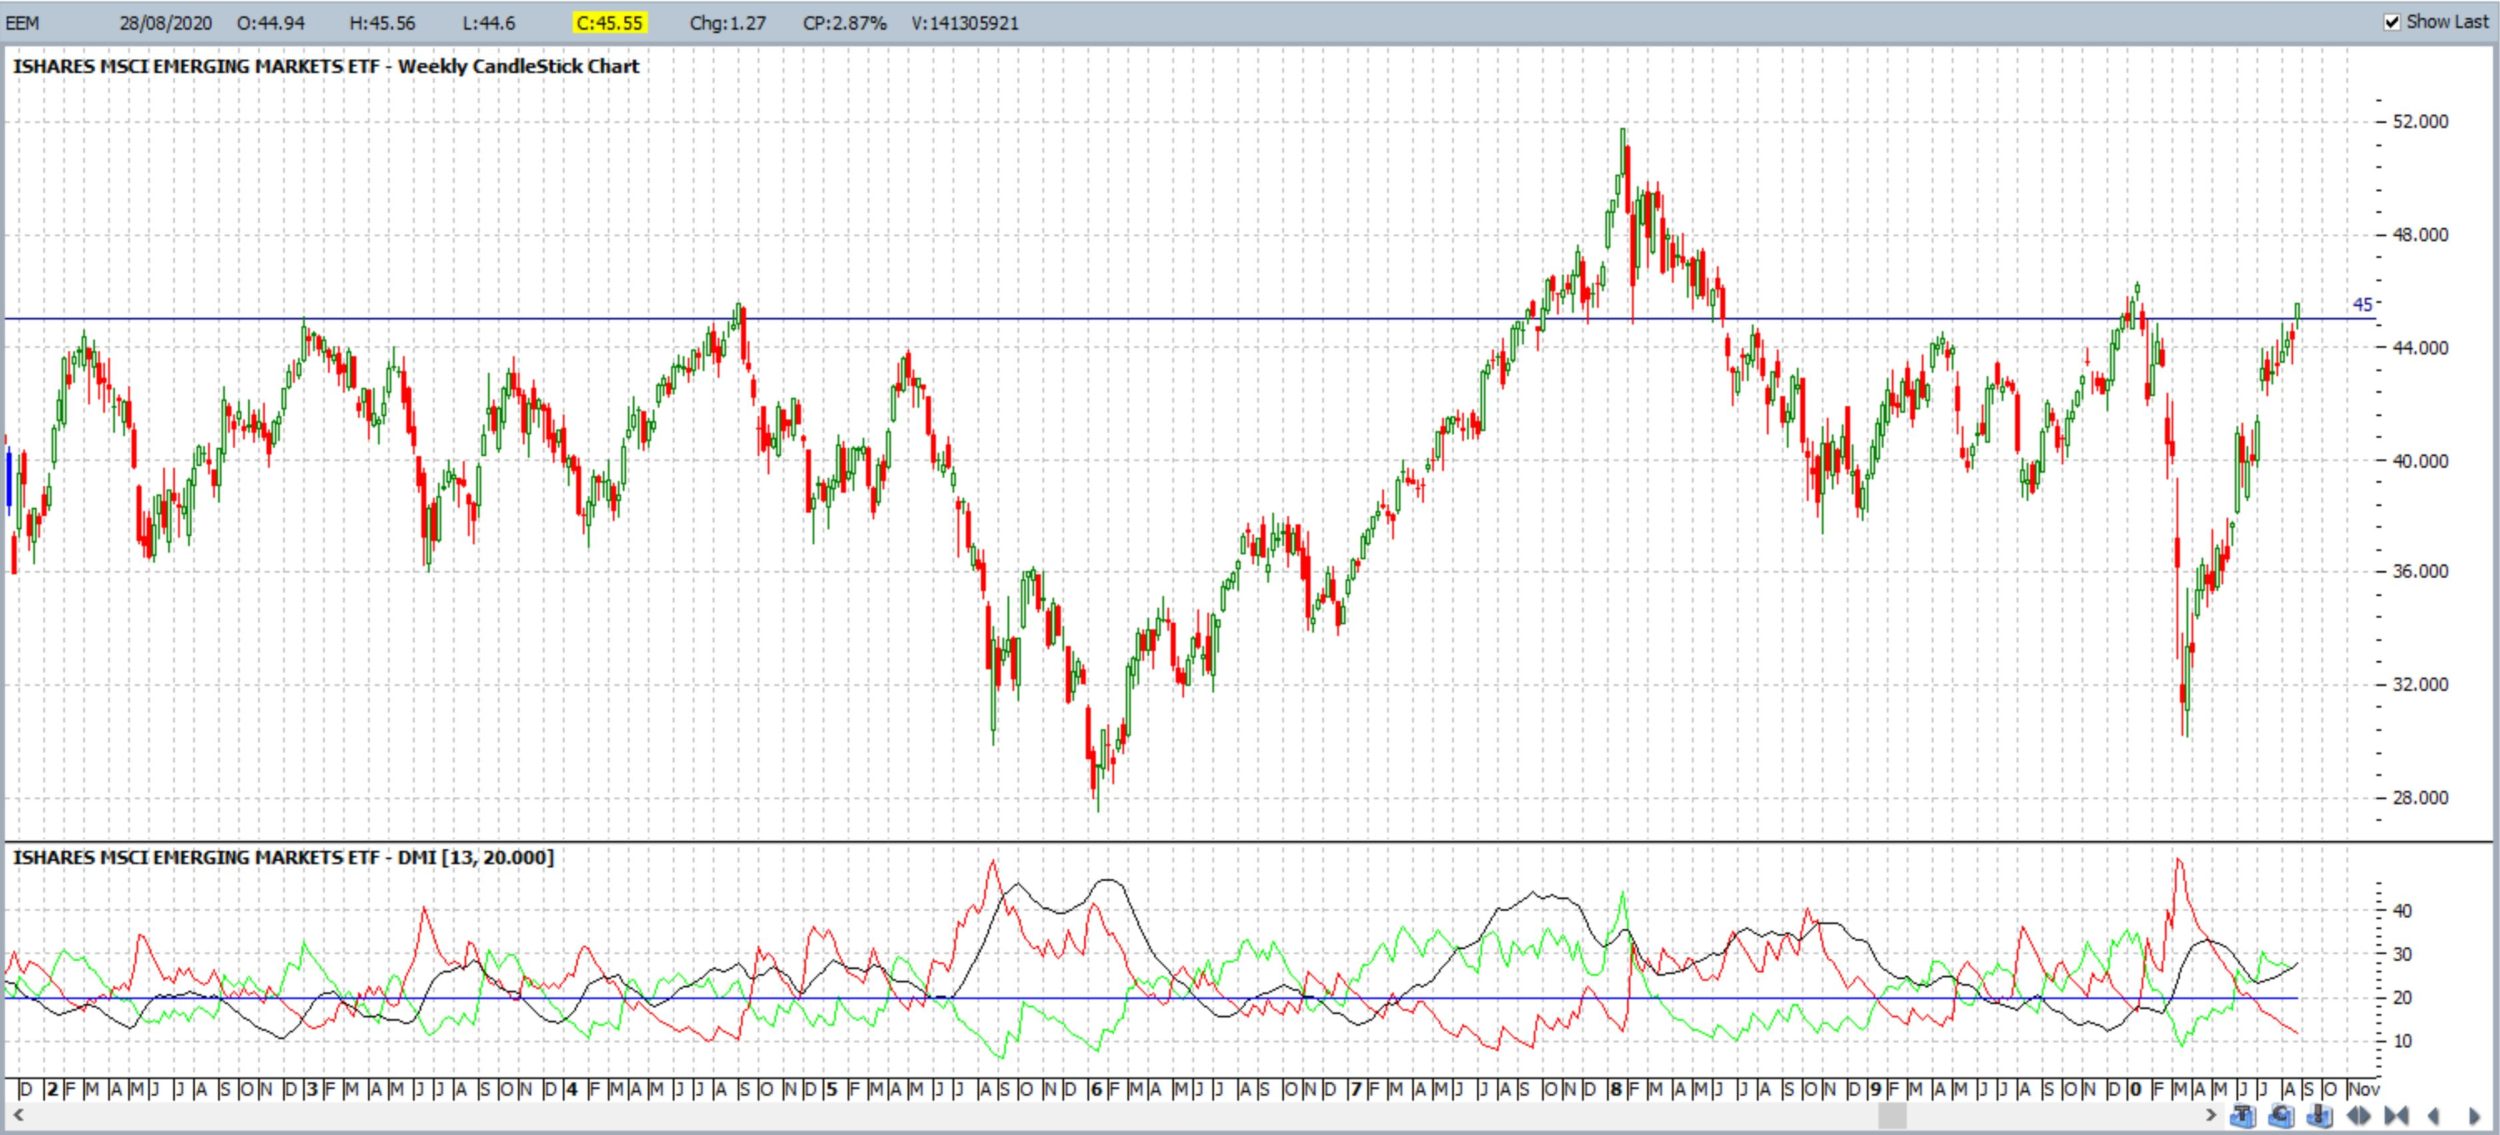Click the scrollbar's left chevron arrow

[x=18, y=1114]
